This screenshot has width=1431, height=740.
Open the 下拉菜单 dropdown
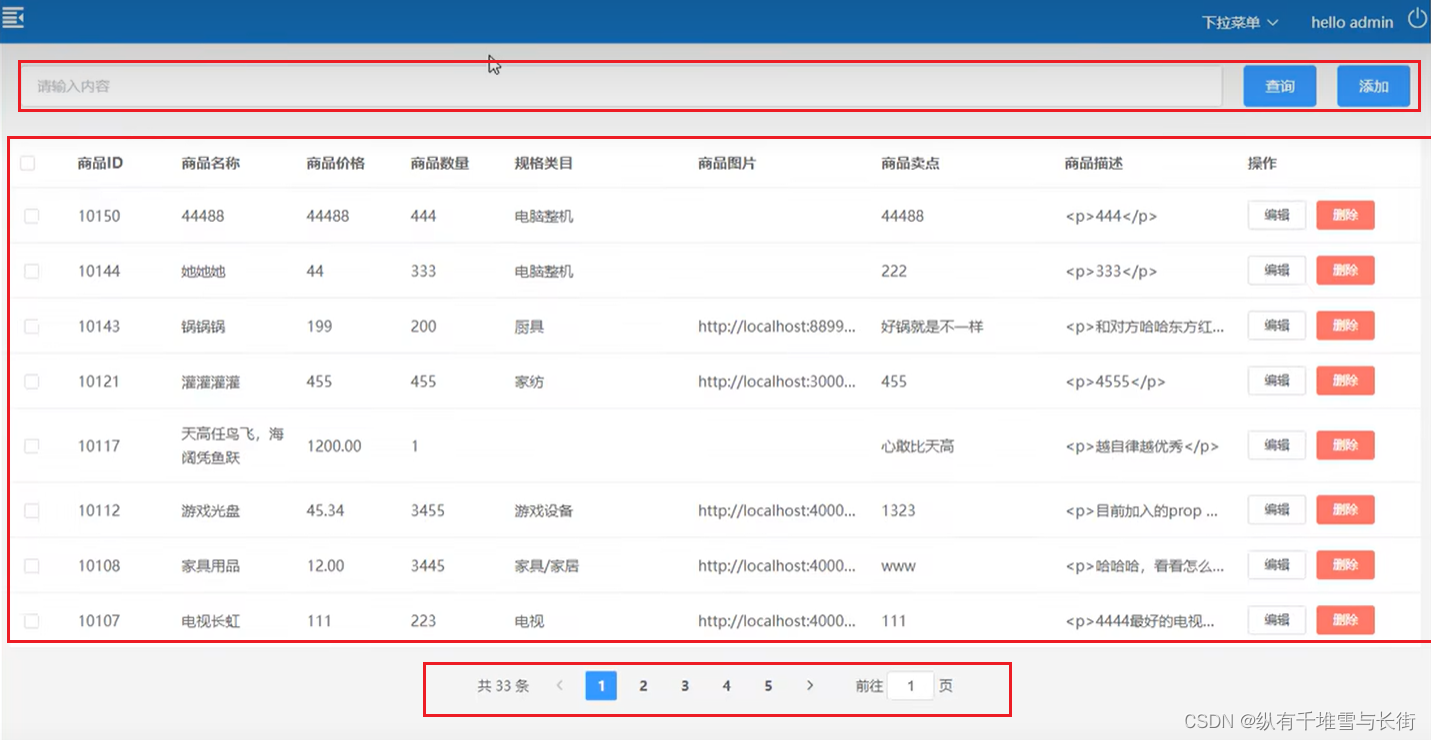[1239, 22]
